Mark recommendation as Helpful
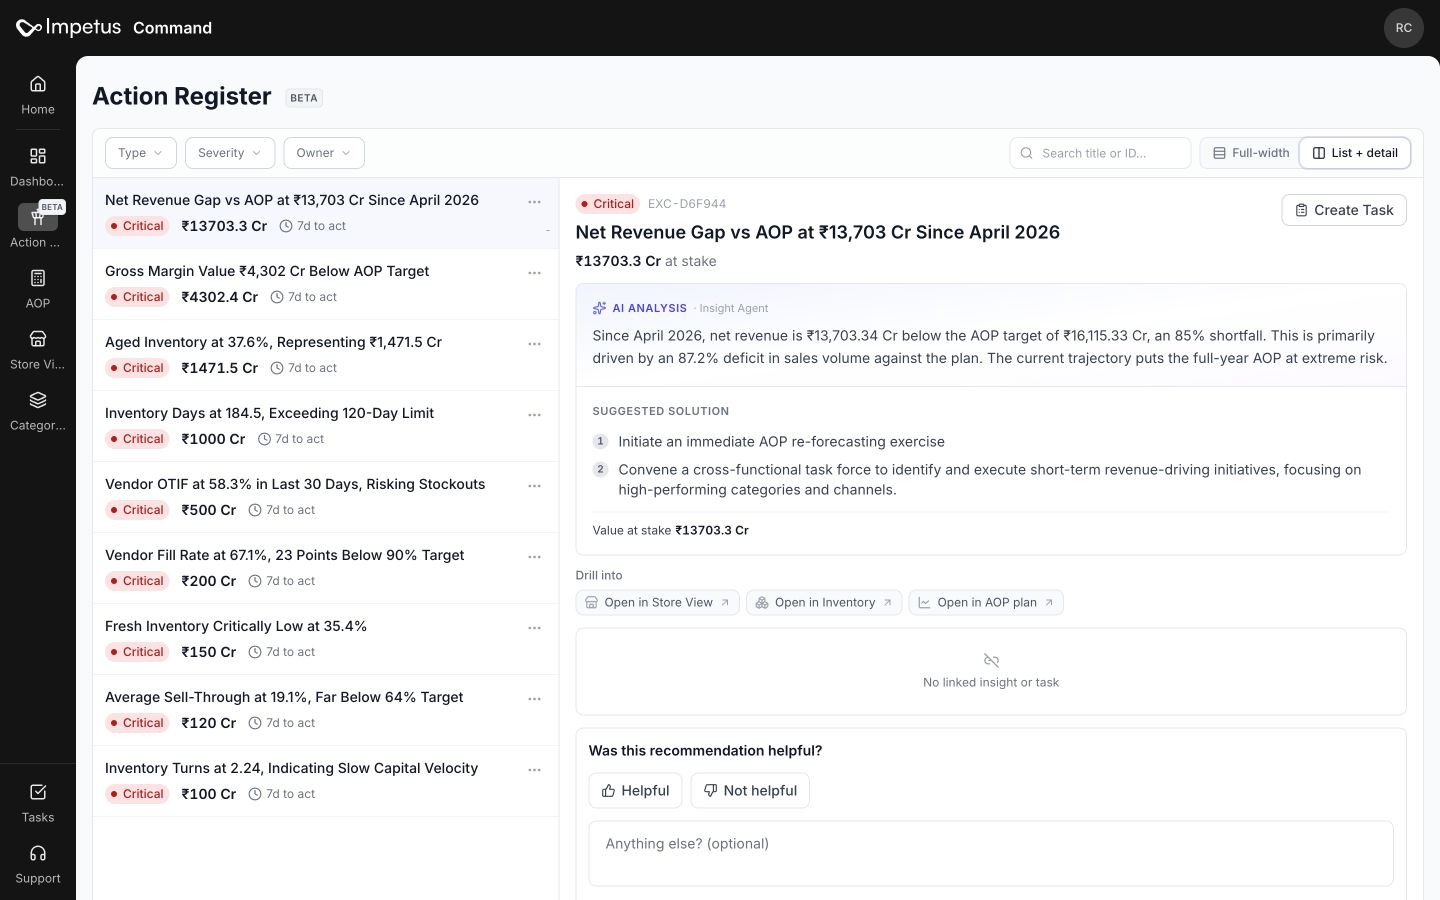Screen dimensions: 1440x900 (635, 790)
